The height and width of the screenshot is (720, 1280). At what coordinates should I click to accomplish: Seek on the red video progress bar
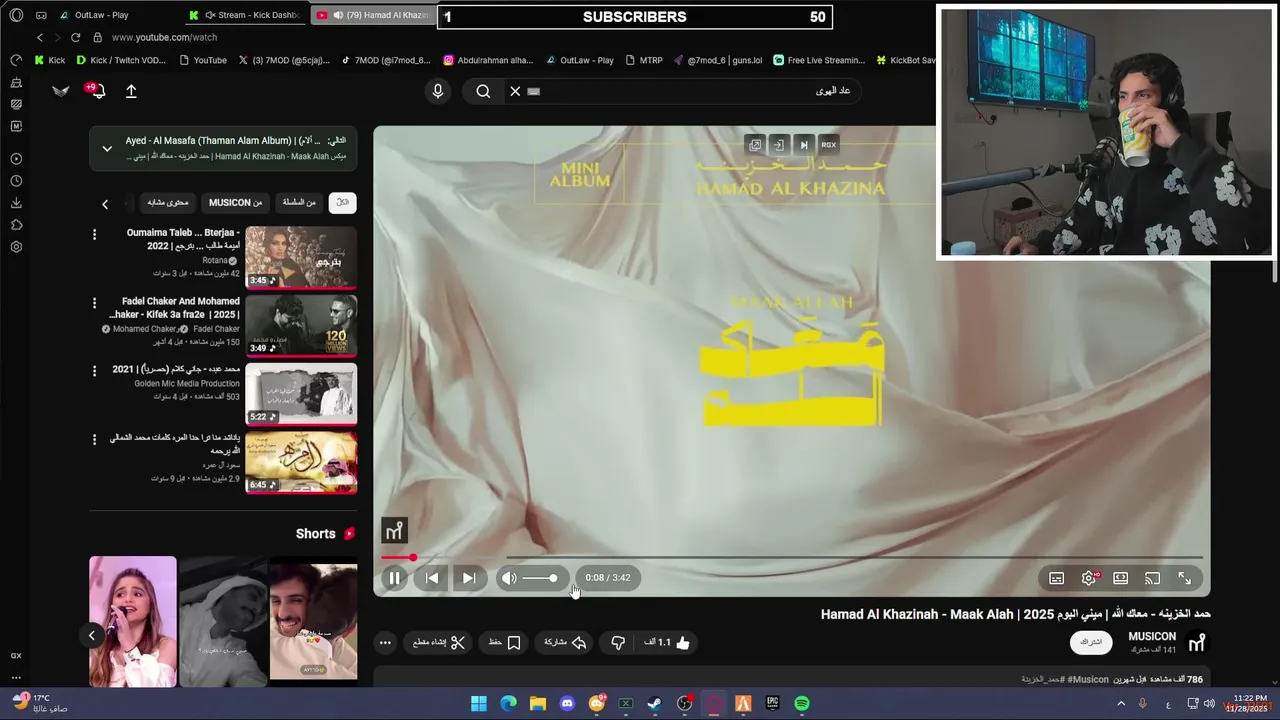[x=791, y=557]
